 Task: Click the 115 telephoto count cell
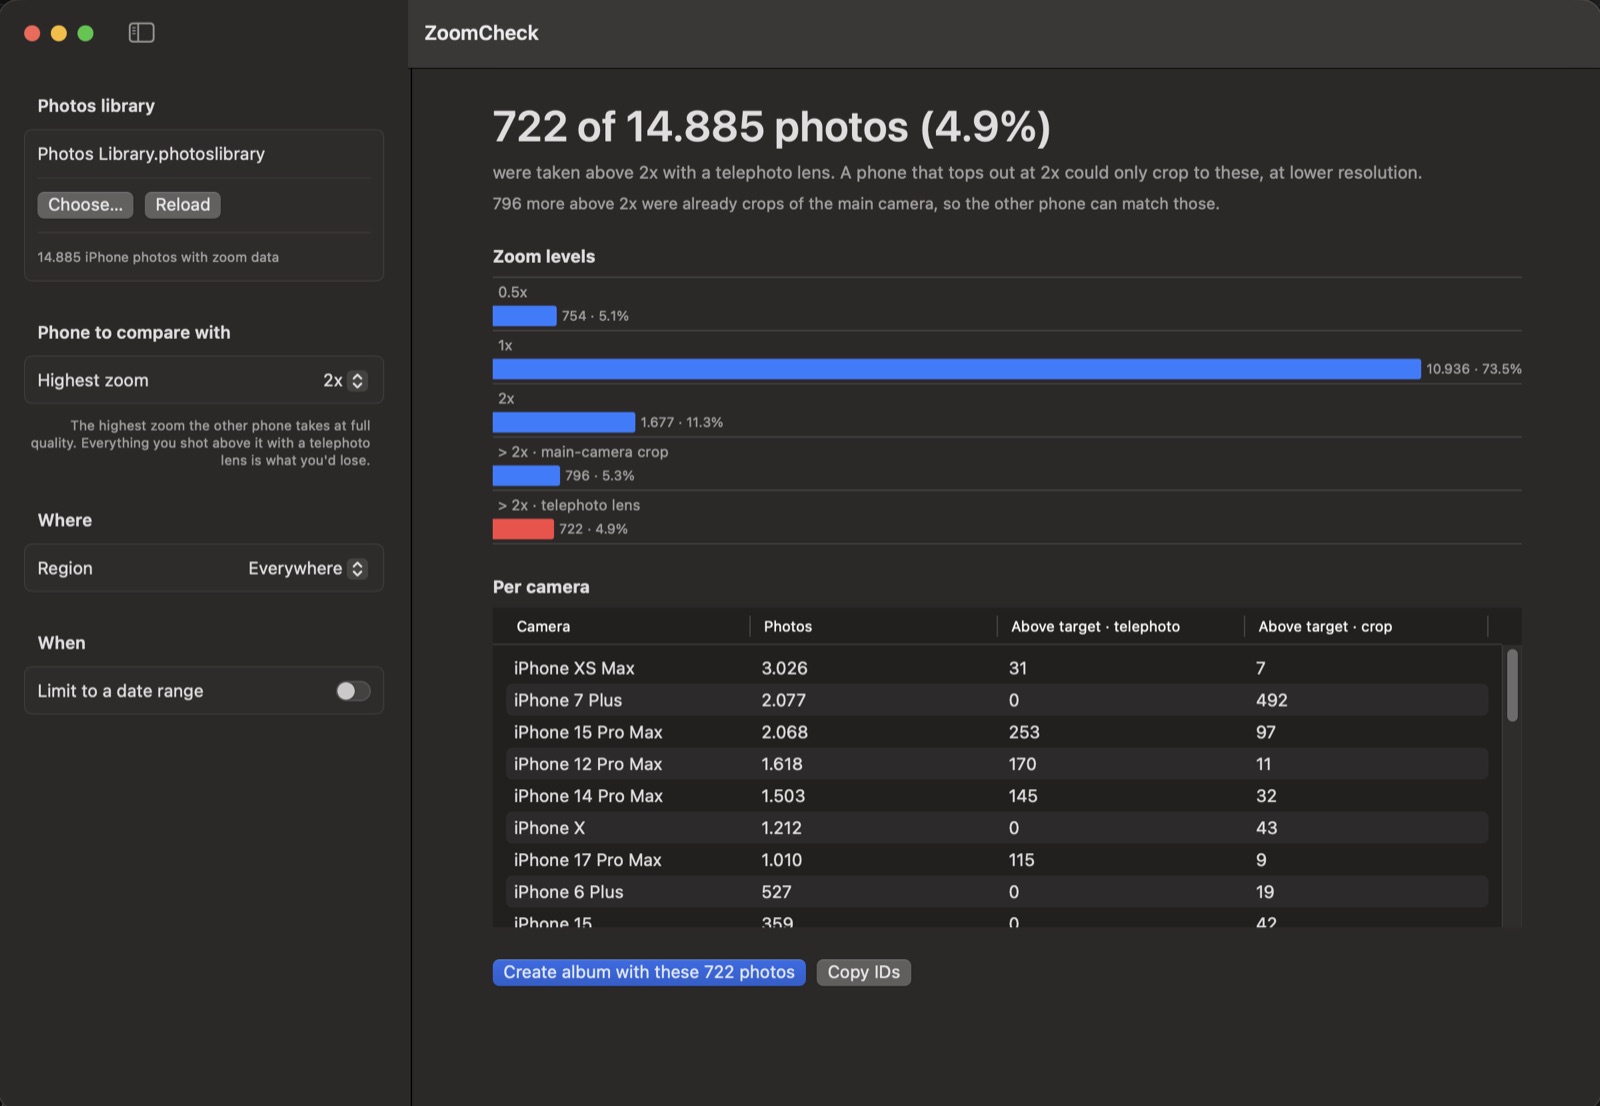click(x=1021, y=860)
